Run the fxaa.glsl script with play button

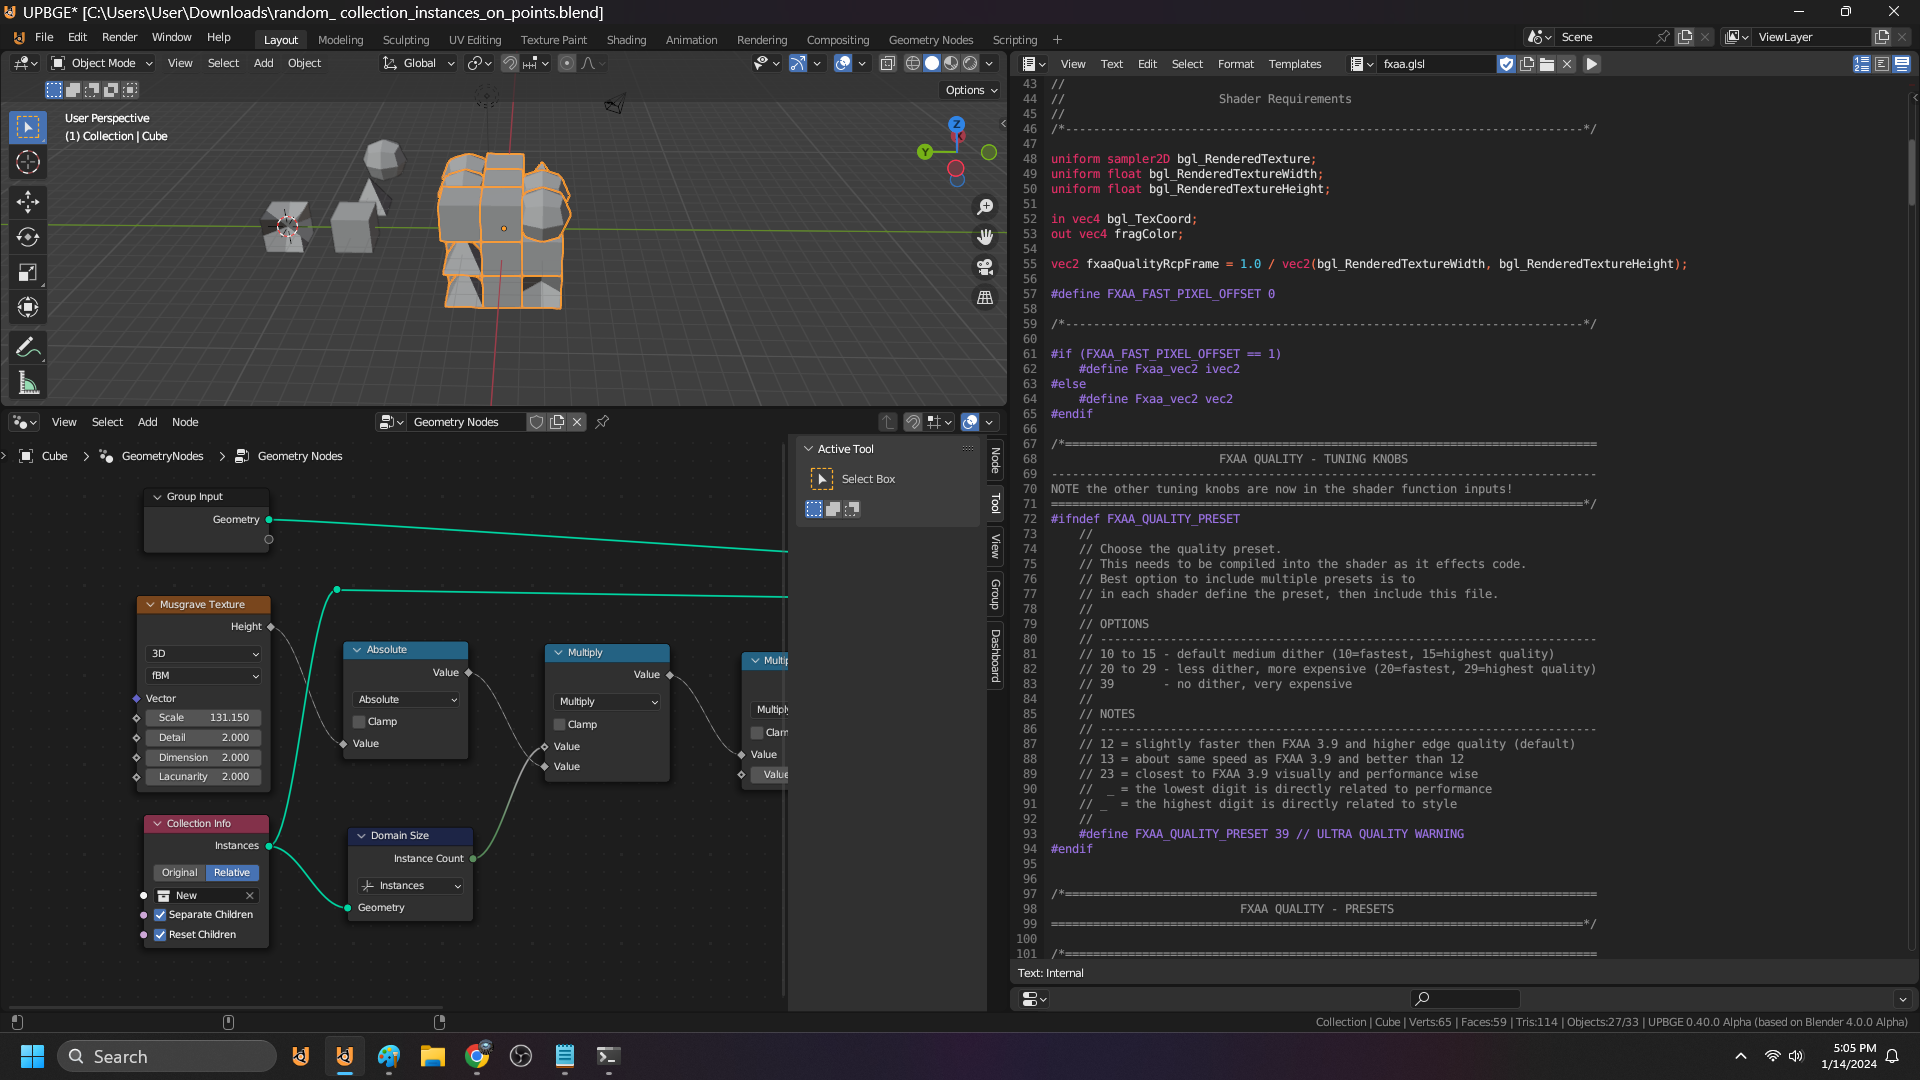click(1592, 64)
